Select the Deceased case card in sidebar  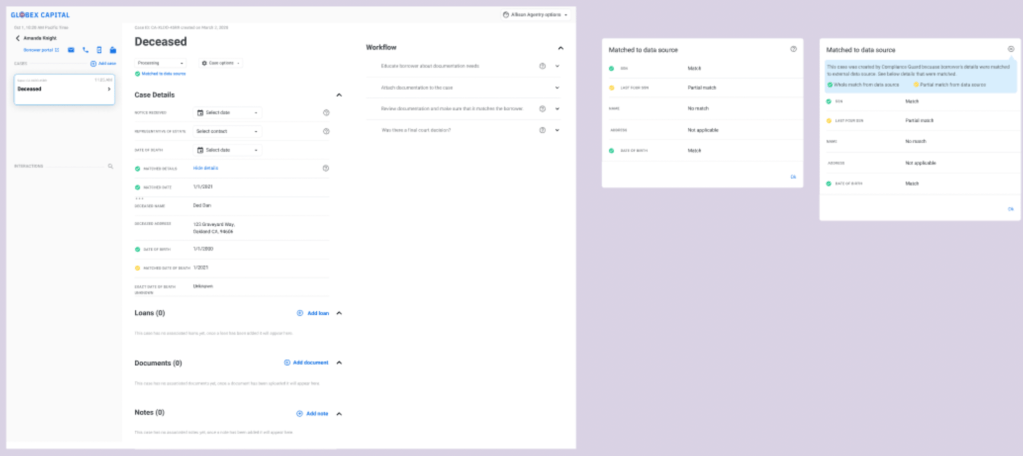(64, 88)
